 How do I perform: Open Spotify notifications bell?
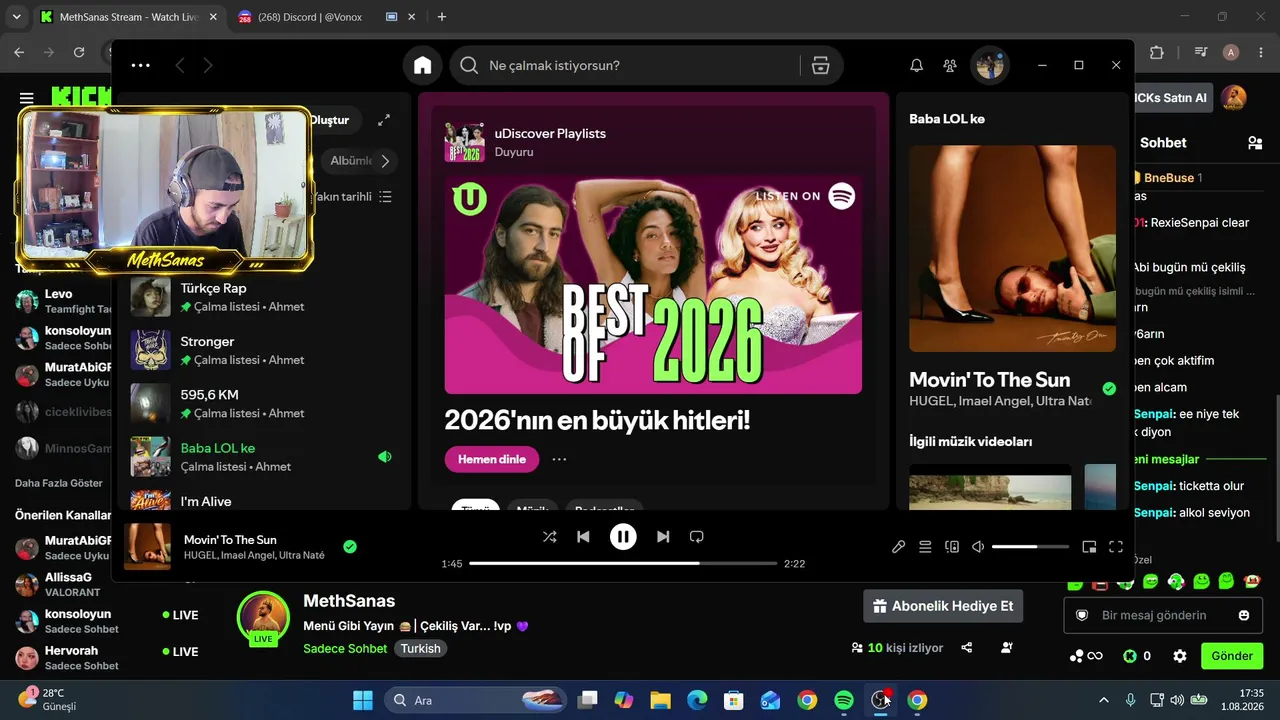[x=916, y=65]
